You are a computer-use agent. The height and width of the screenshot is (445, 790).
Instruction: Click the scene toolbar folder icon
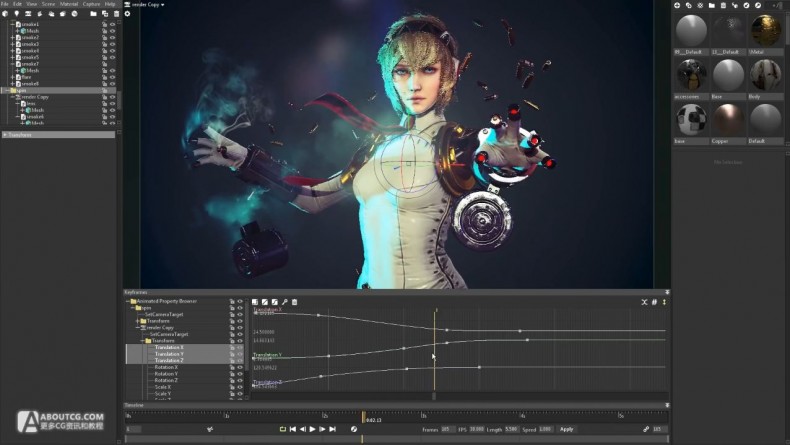point(93,14)
